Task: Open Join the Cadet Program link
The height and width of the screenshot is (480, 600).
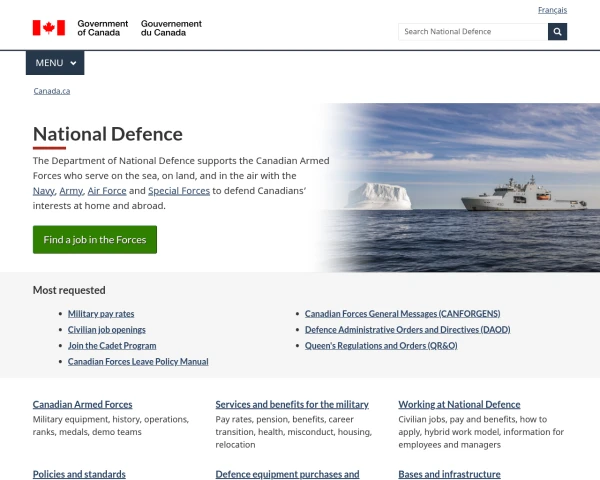Action: pos(112,346)
